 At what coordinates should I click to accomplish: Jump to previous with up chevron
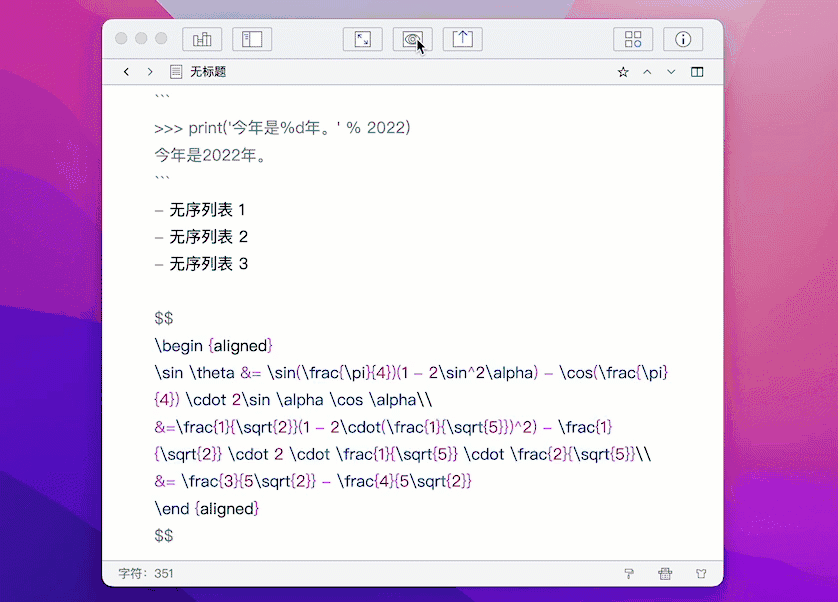(647, 72)
